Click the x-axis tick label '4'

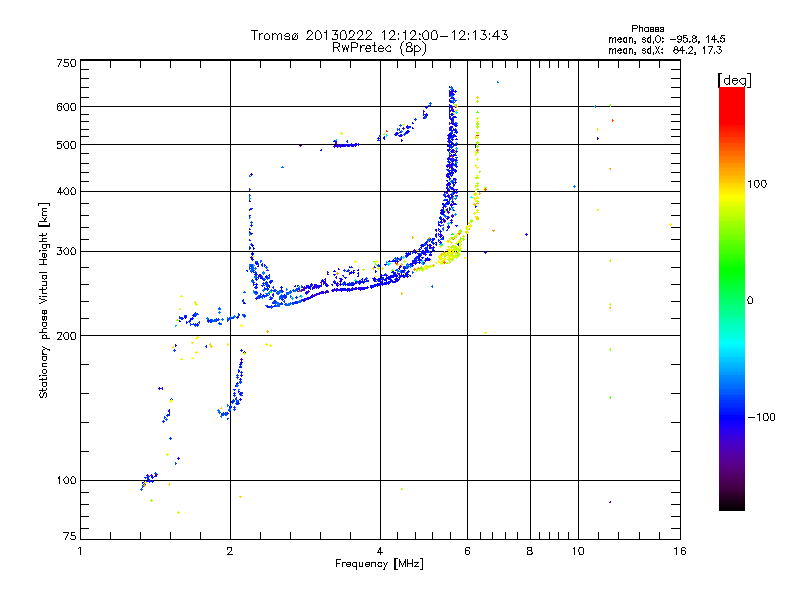(380, 551)
